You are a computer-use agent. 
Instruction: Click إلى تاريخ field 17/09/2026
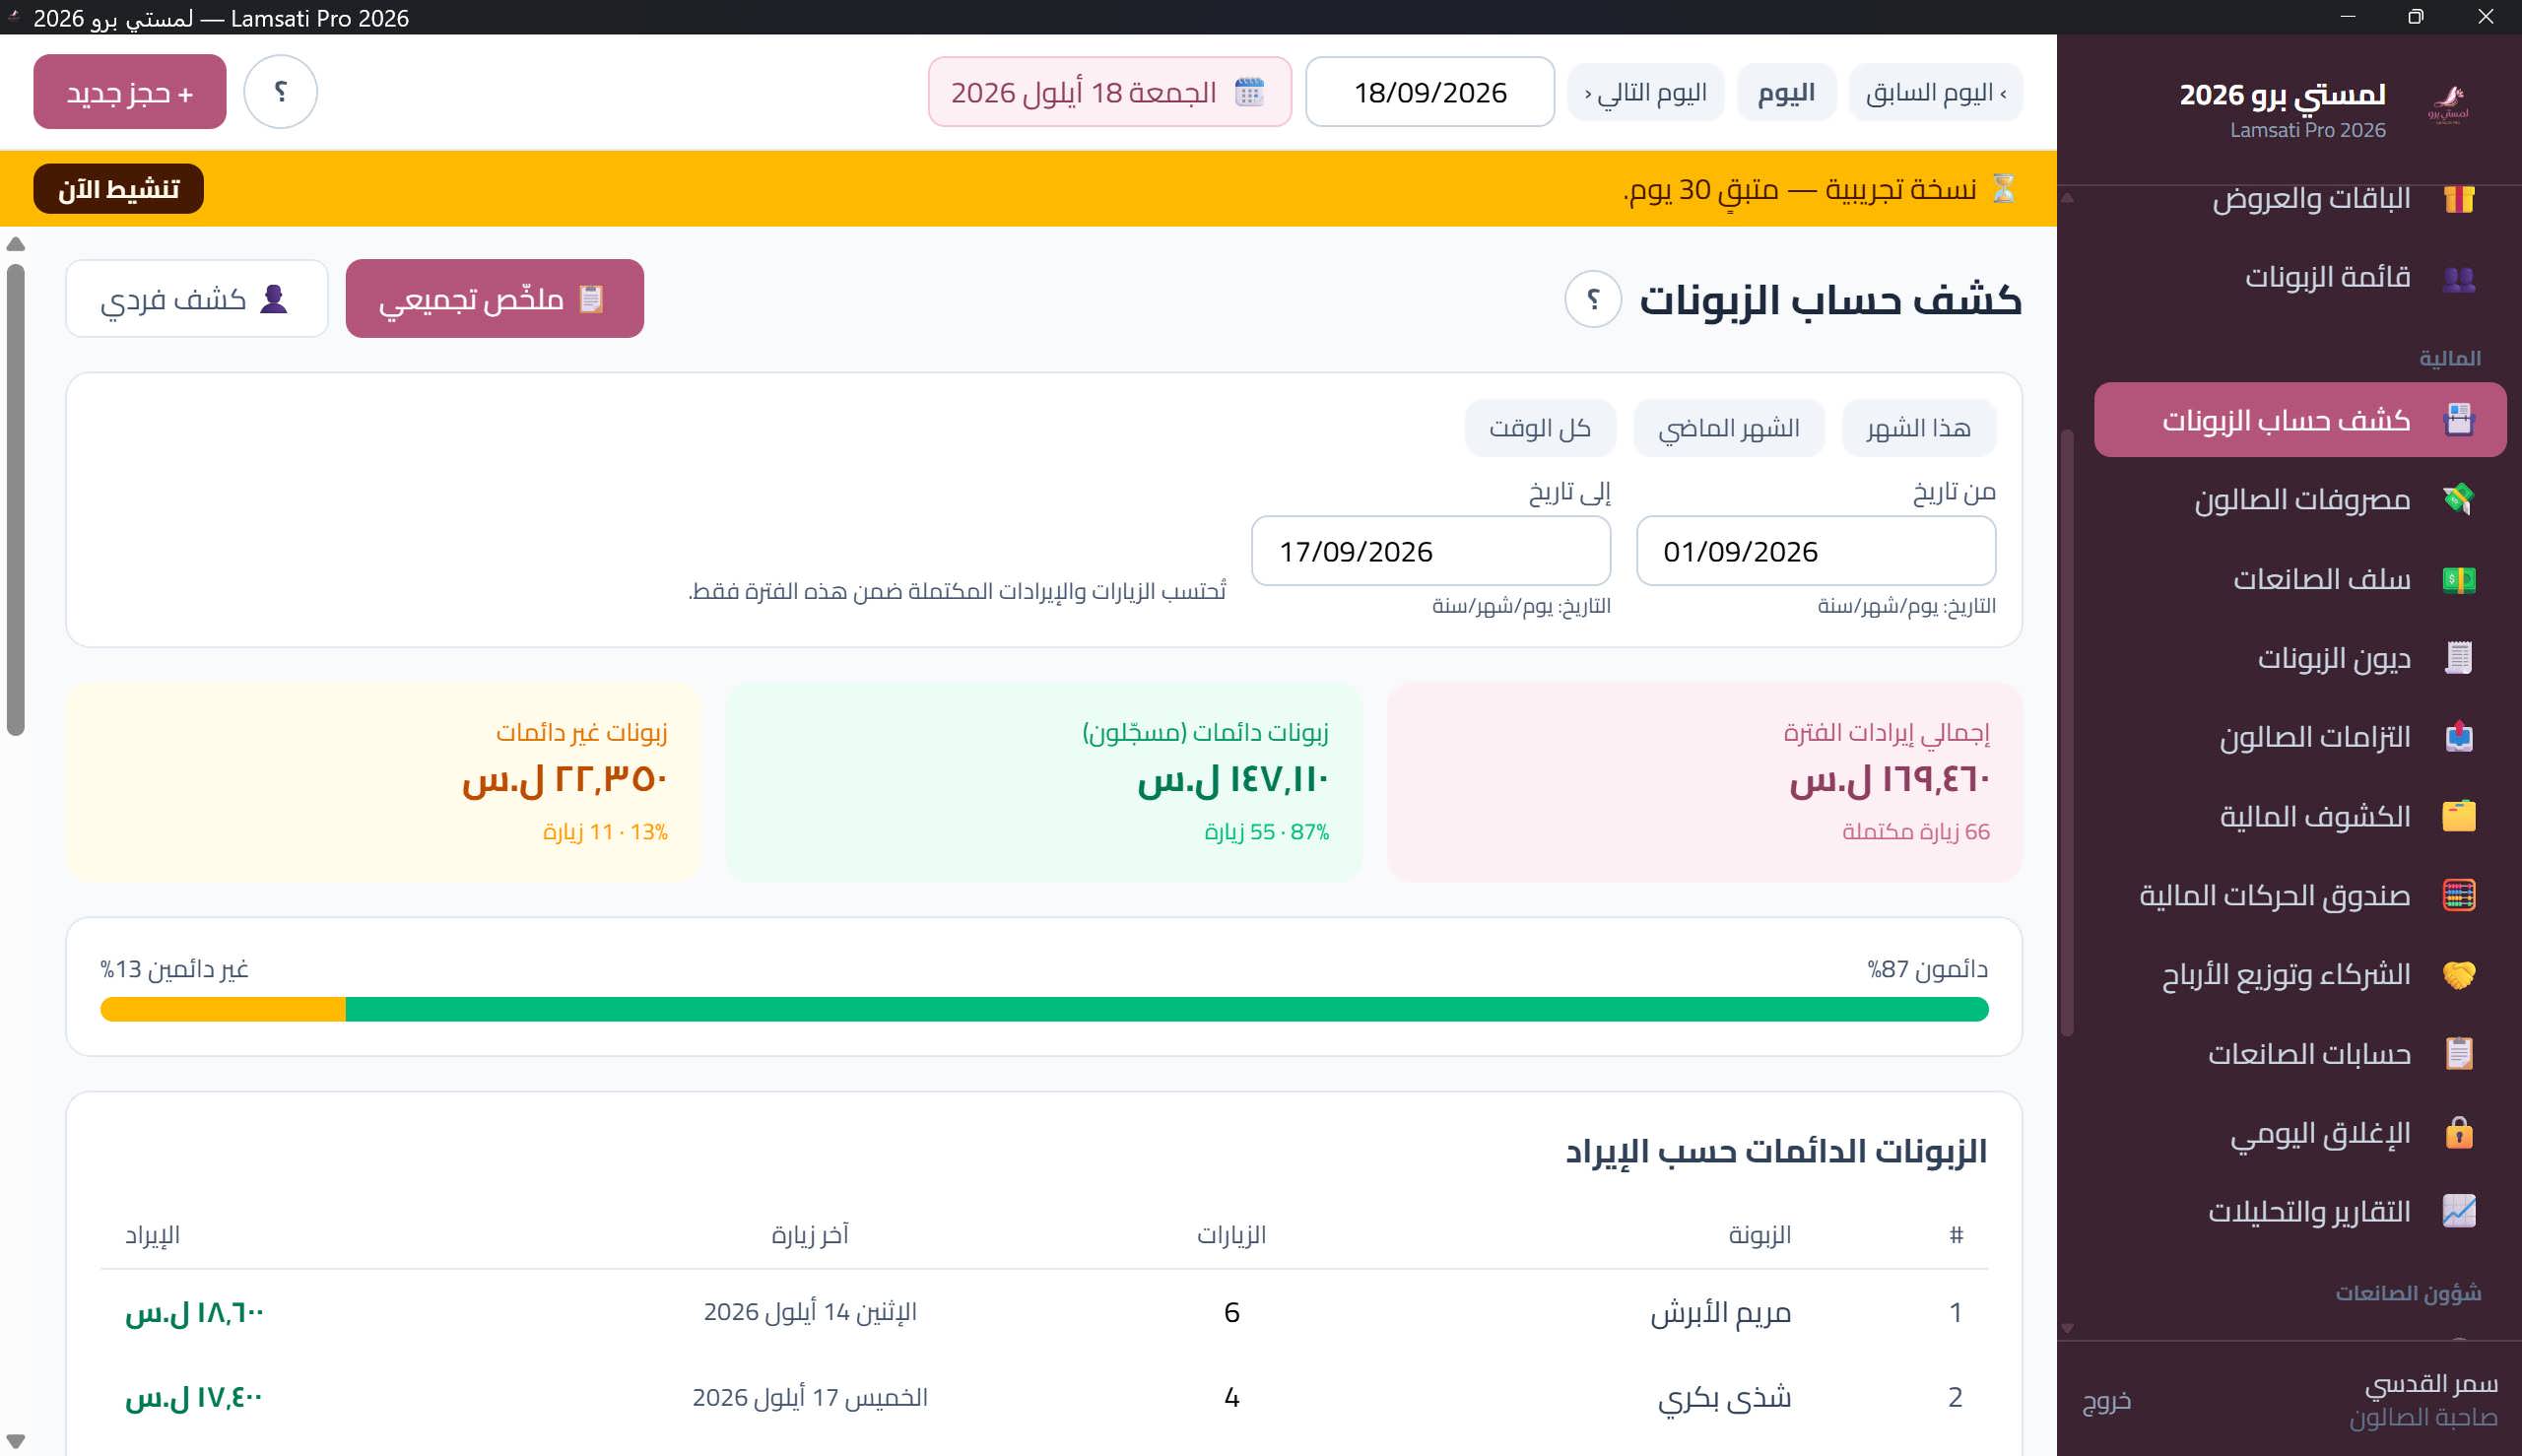click(1431, 551)
